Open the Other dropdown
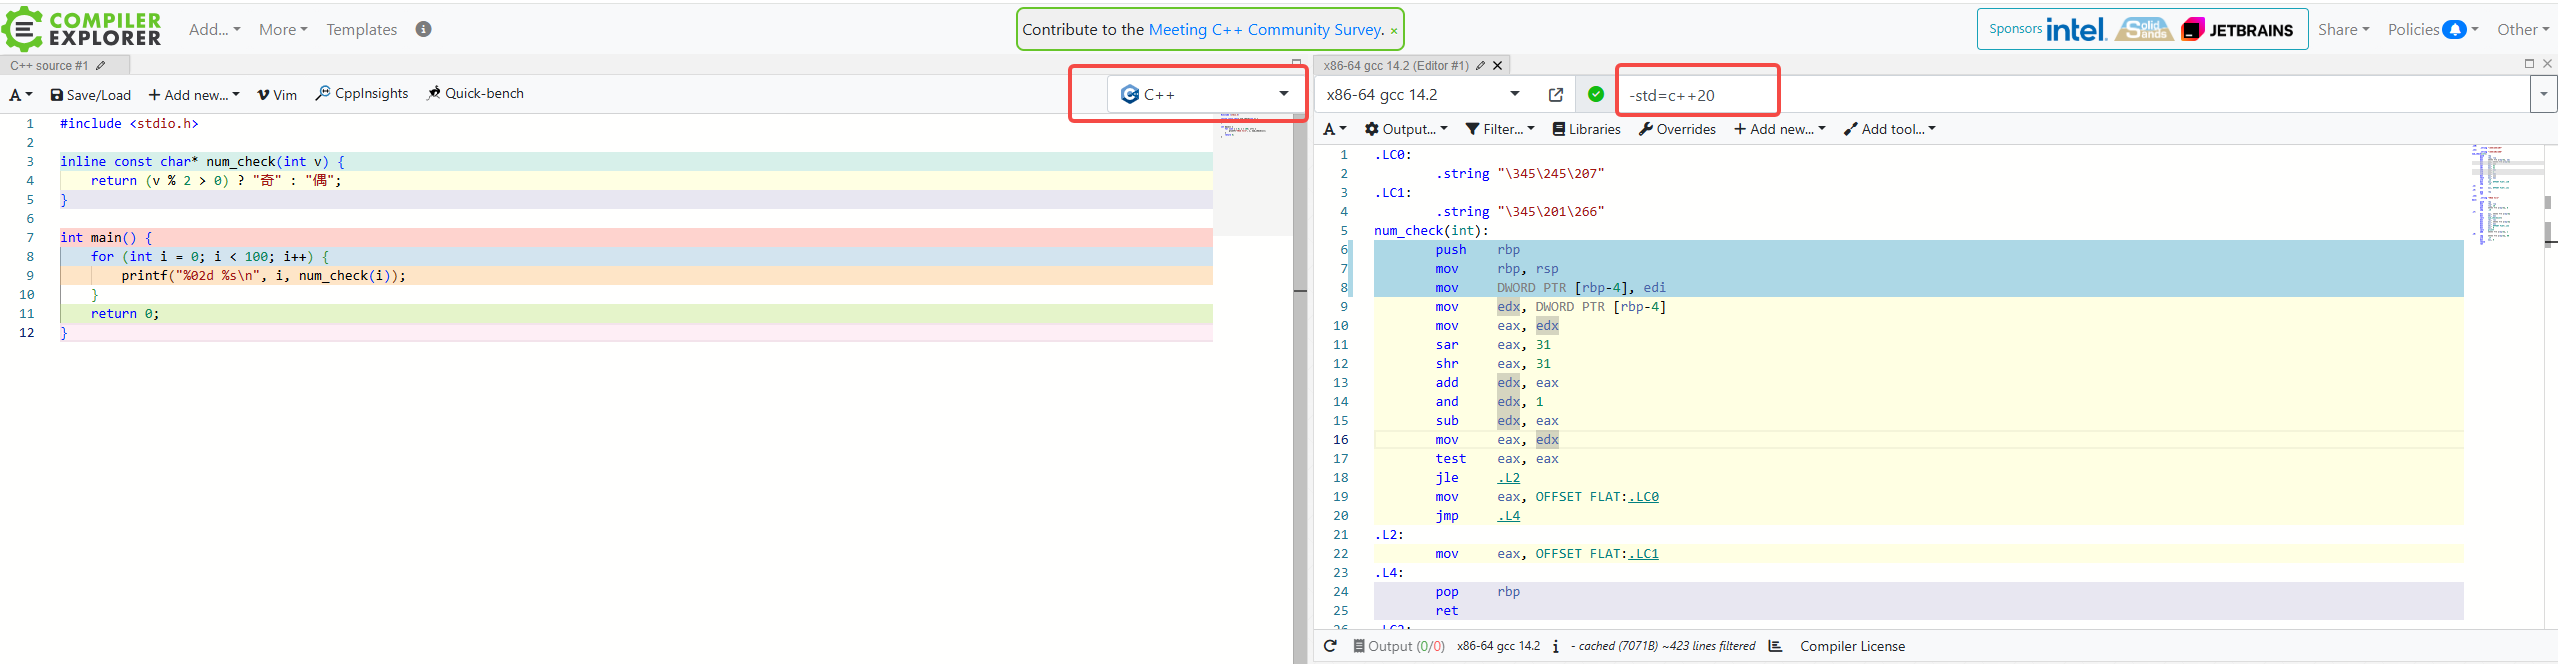This screenshot has width=2558, height=664. [x=2522, y=30]
